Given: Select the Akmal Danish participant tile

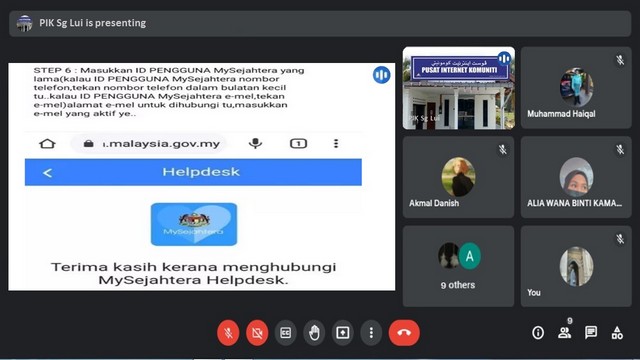Looking at the screenshot, I should coord(458,177).
